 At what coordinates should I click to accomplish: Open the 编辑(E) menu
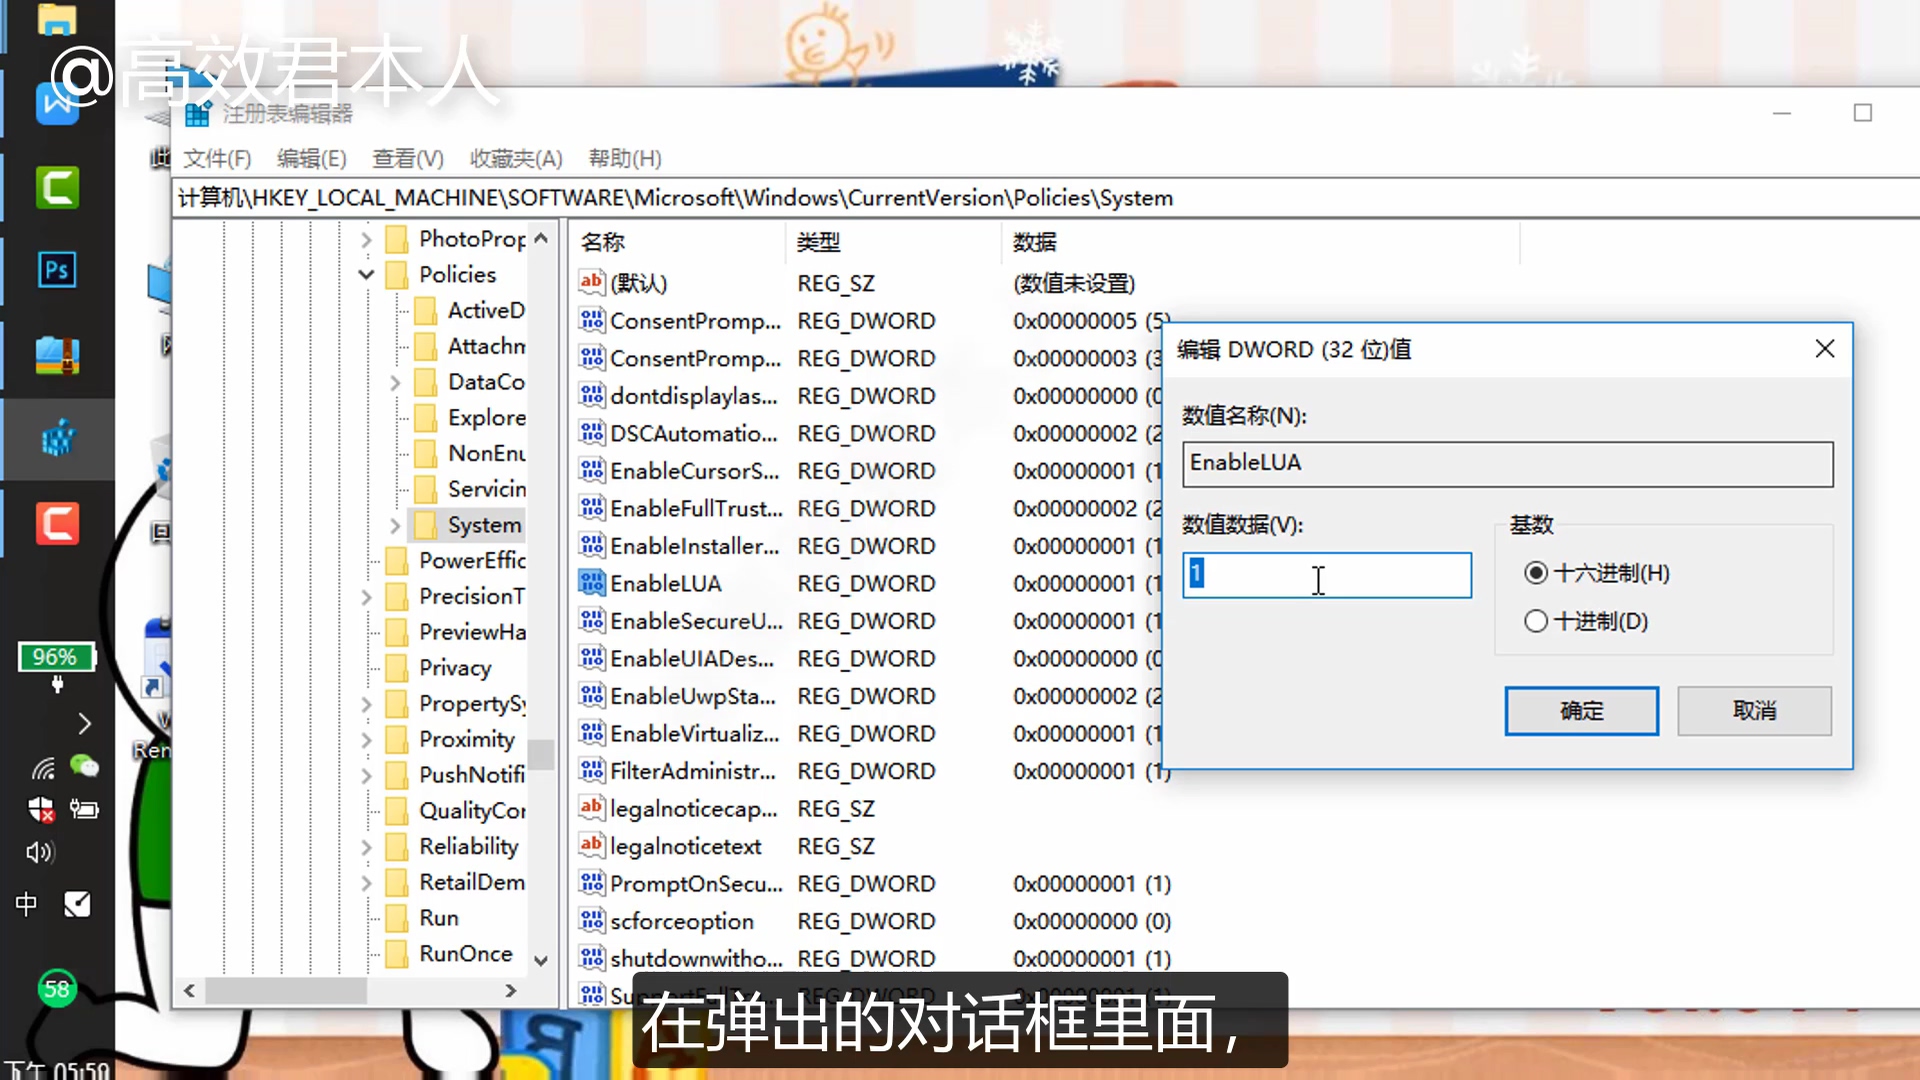click(x=311, y=158)
